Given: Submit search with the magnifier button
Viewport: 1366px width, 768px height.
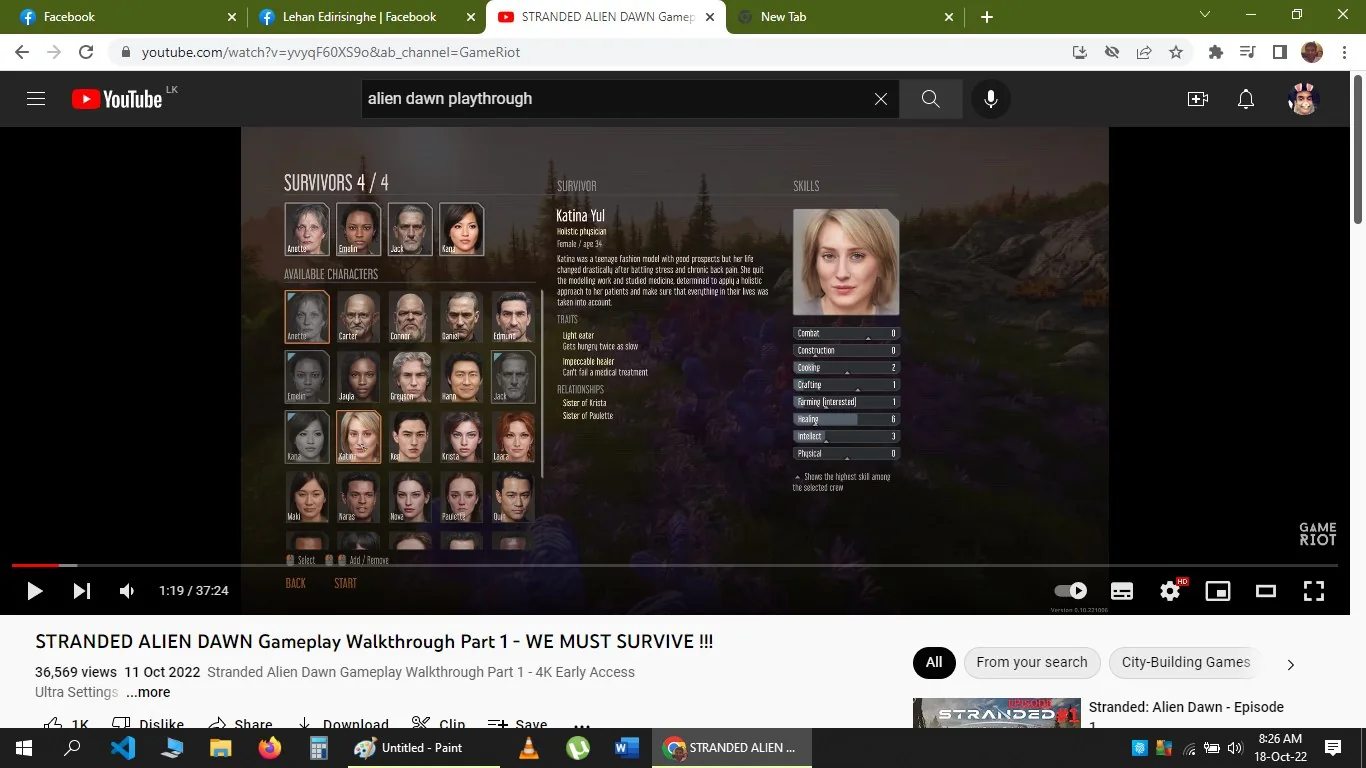Looking at the screenshot, I should point(931,99).
